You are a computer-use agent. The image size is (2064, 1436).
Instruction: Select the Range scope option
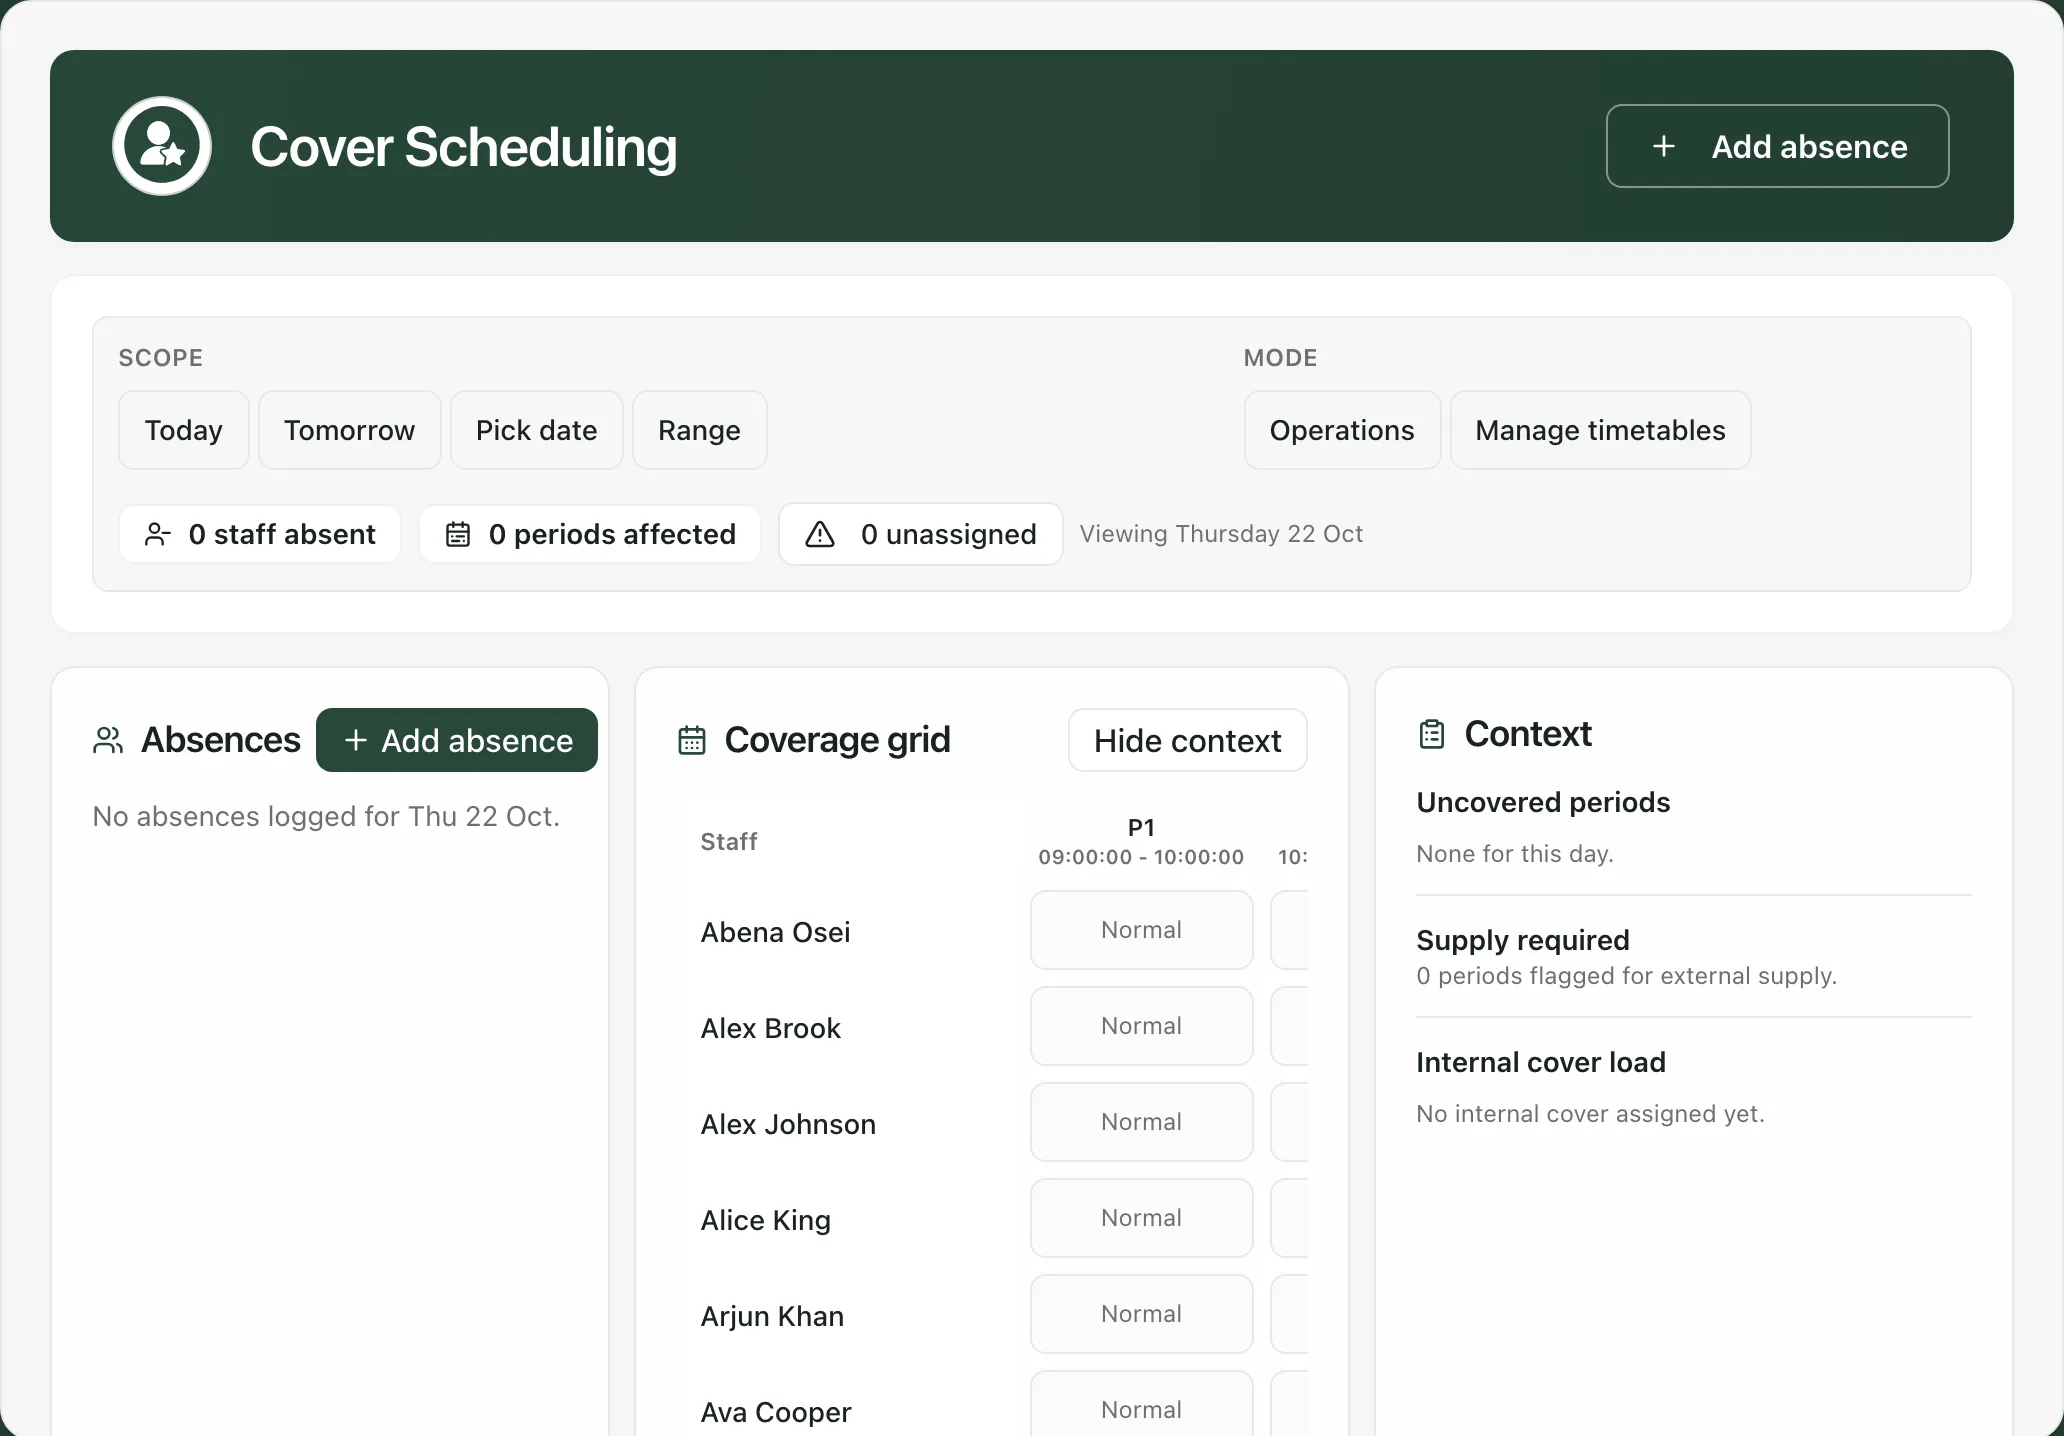[x=699, y=430]
